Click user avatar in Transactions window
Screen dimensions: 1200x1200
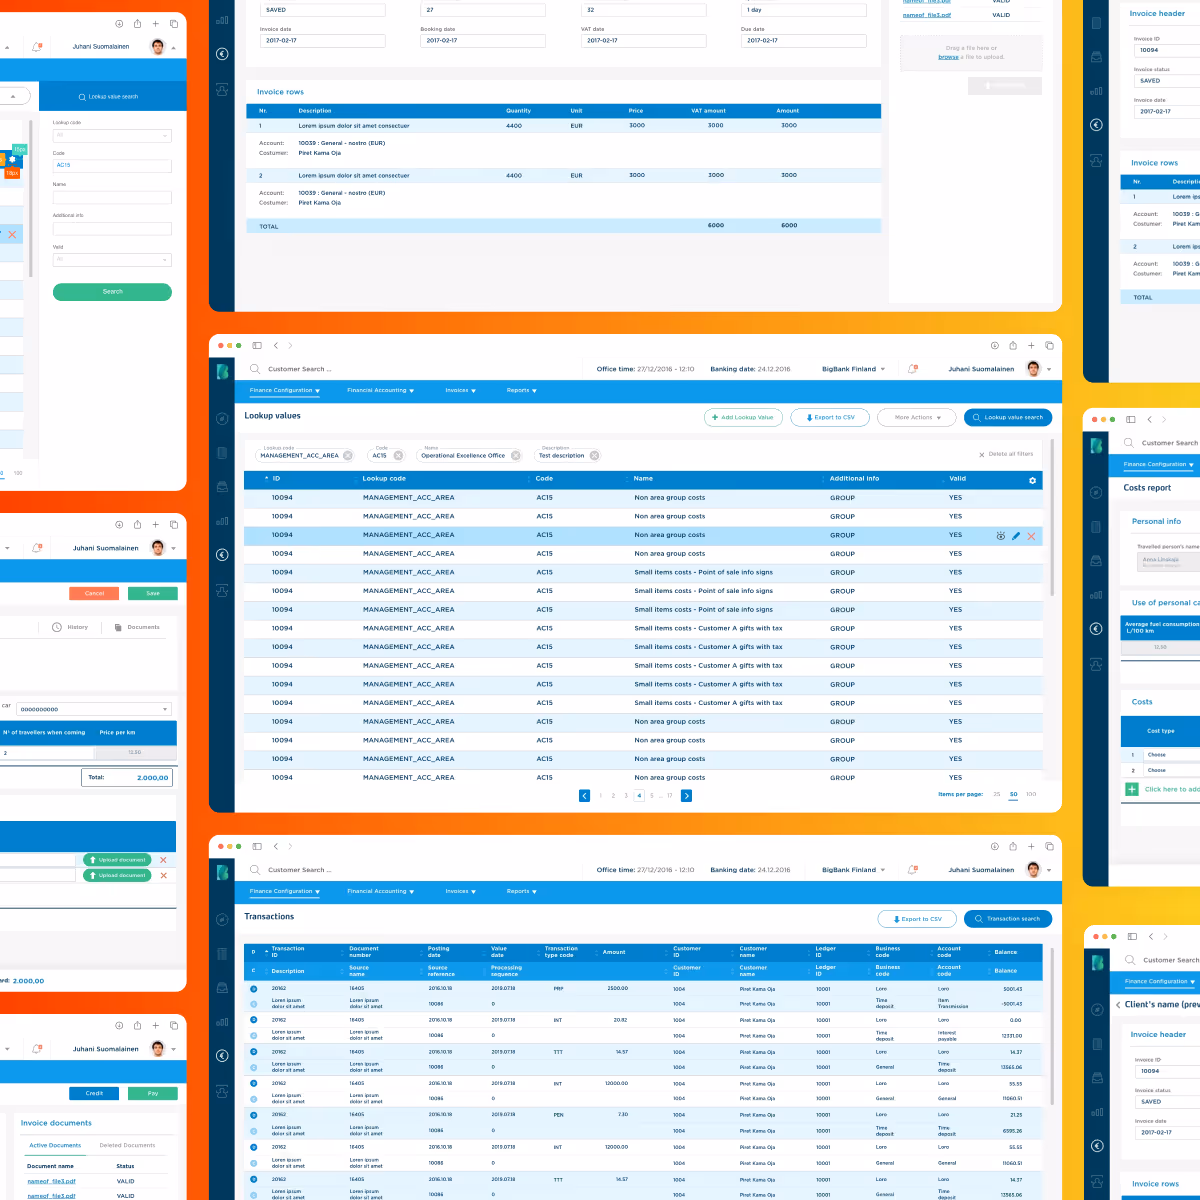[1034, 869]
